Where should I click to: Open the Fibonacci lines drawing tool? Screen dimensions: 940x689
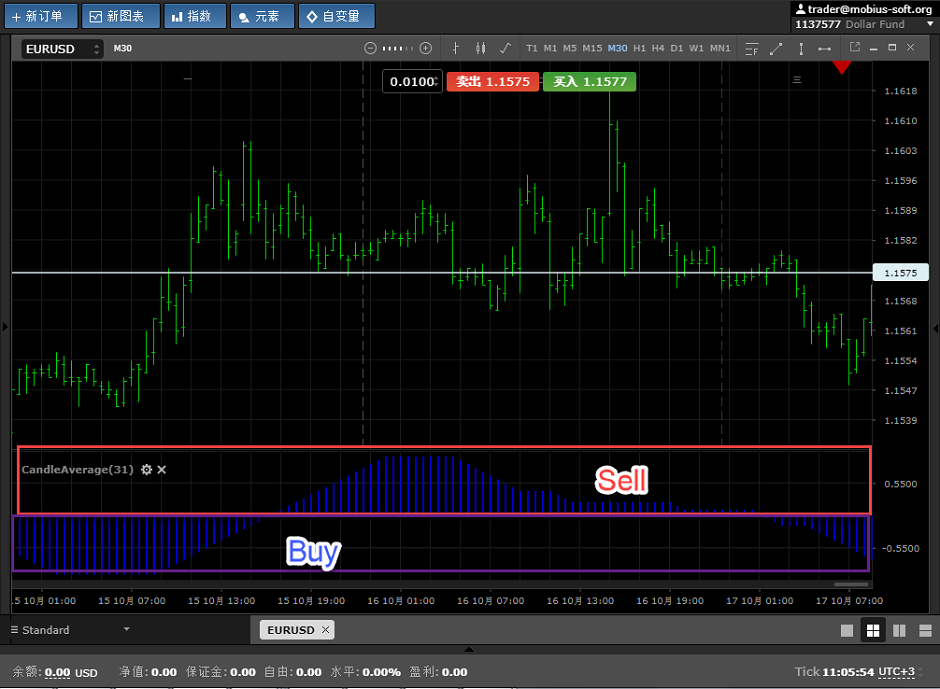[x=752, y=49]
